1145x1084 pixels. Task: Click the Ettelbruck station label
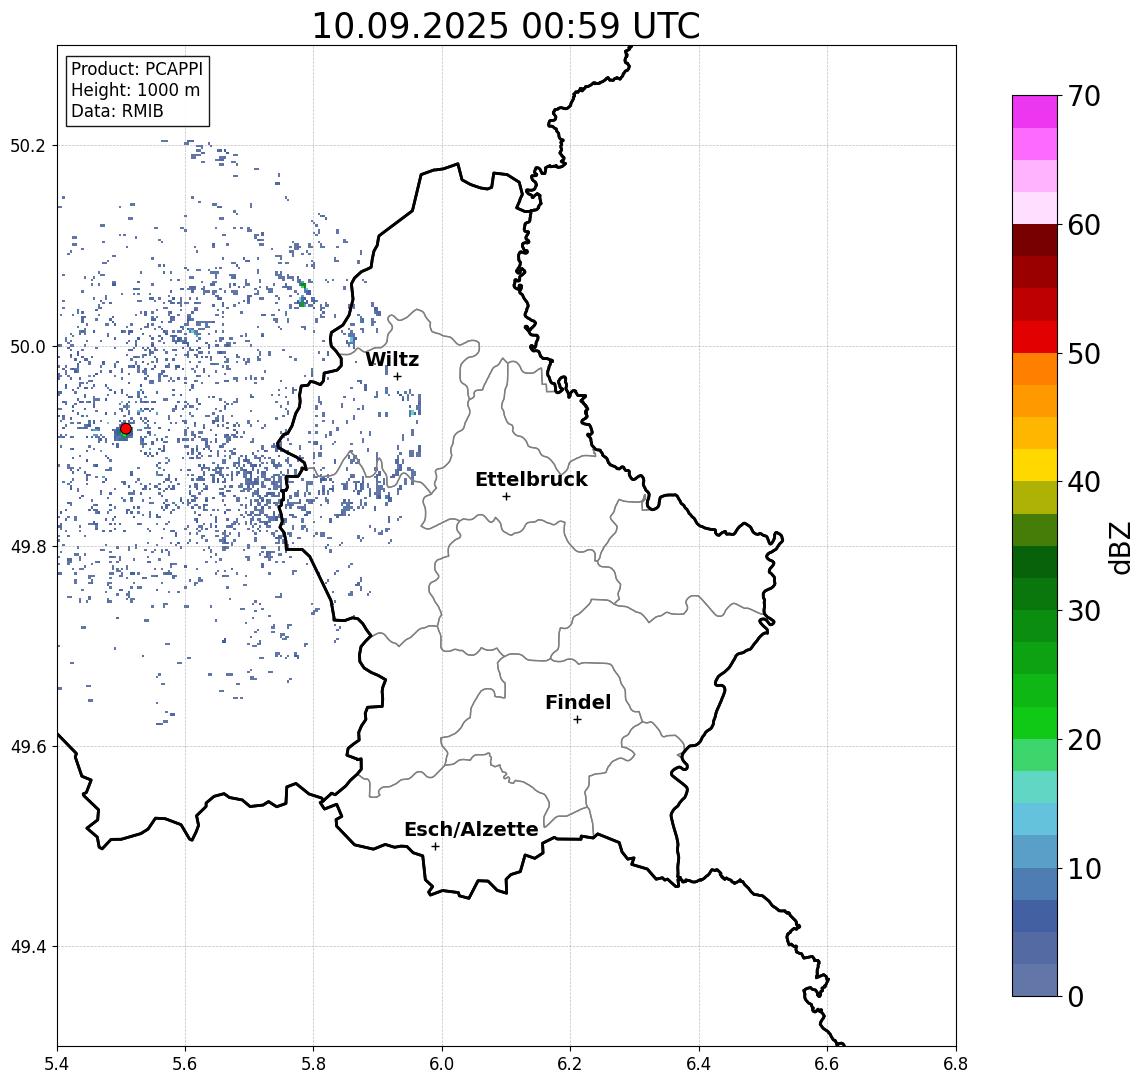pos(531,479)
